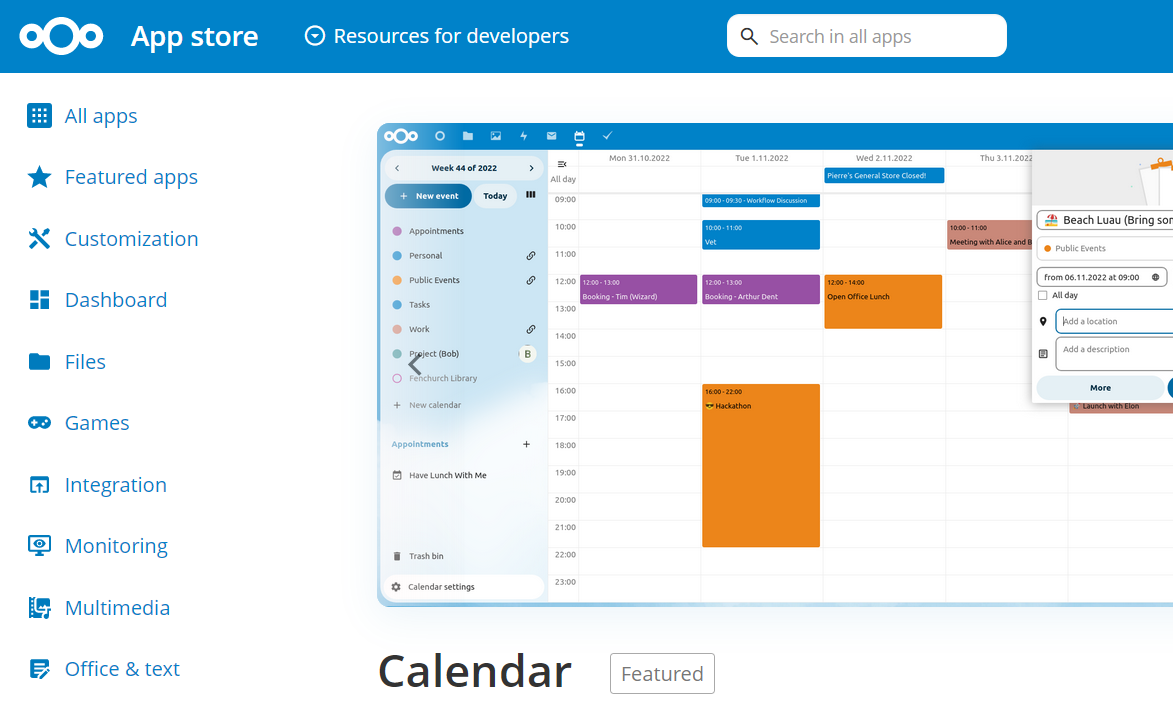Open the Files folder icon
The height and width of the screenshot is (701, 1173).
[x=39, y=362]
